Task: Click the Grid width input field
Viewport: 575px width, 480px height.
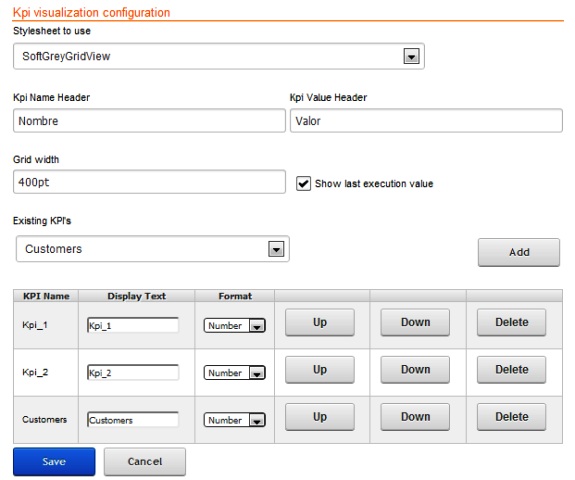Action: pyautogui.click(x=149, y=182)
